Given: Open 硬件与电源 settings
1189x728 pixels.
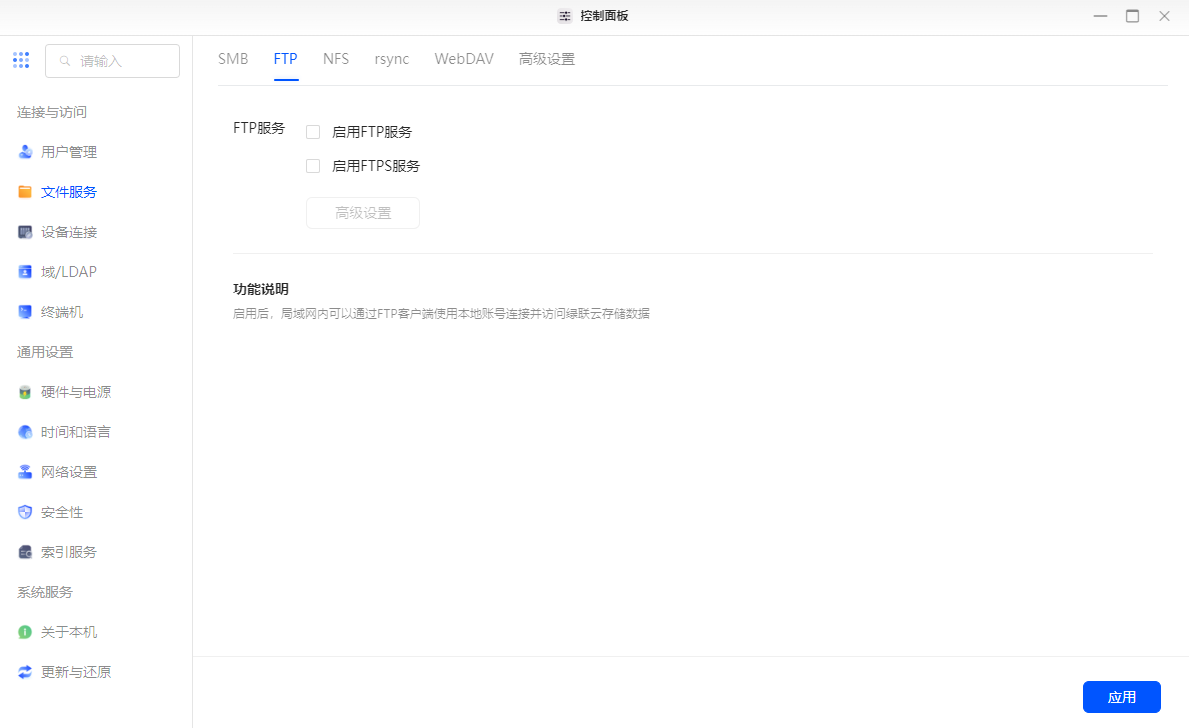Looking at the screenshot, I should (x=76, y=392).
